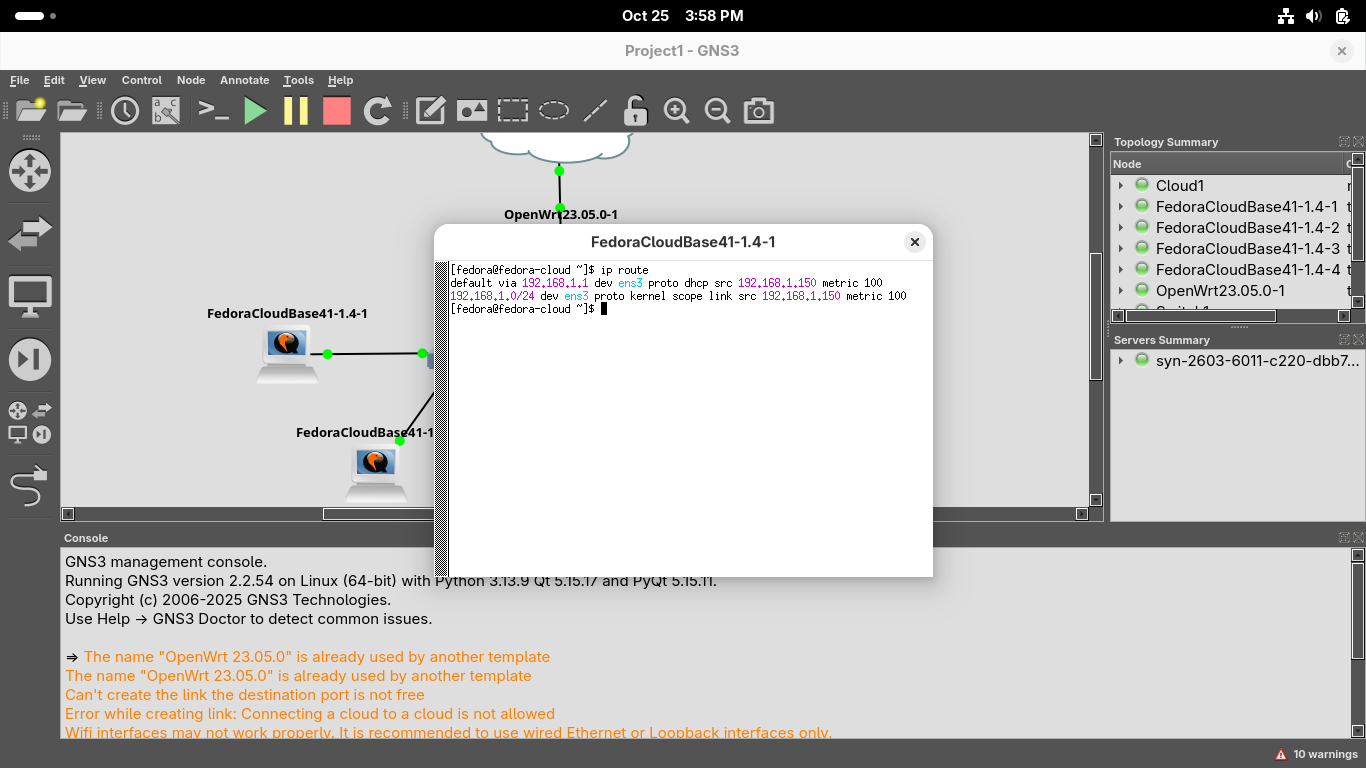The width and height of the screenshot is (1366, 768).
Task: Stop all nodes with the red square icon
Action: pyautogui.click(x=337, y=111)
